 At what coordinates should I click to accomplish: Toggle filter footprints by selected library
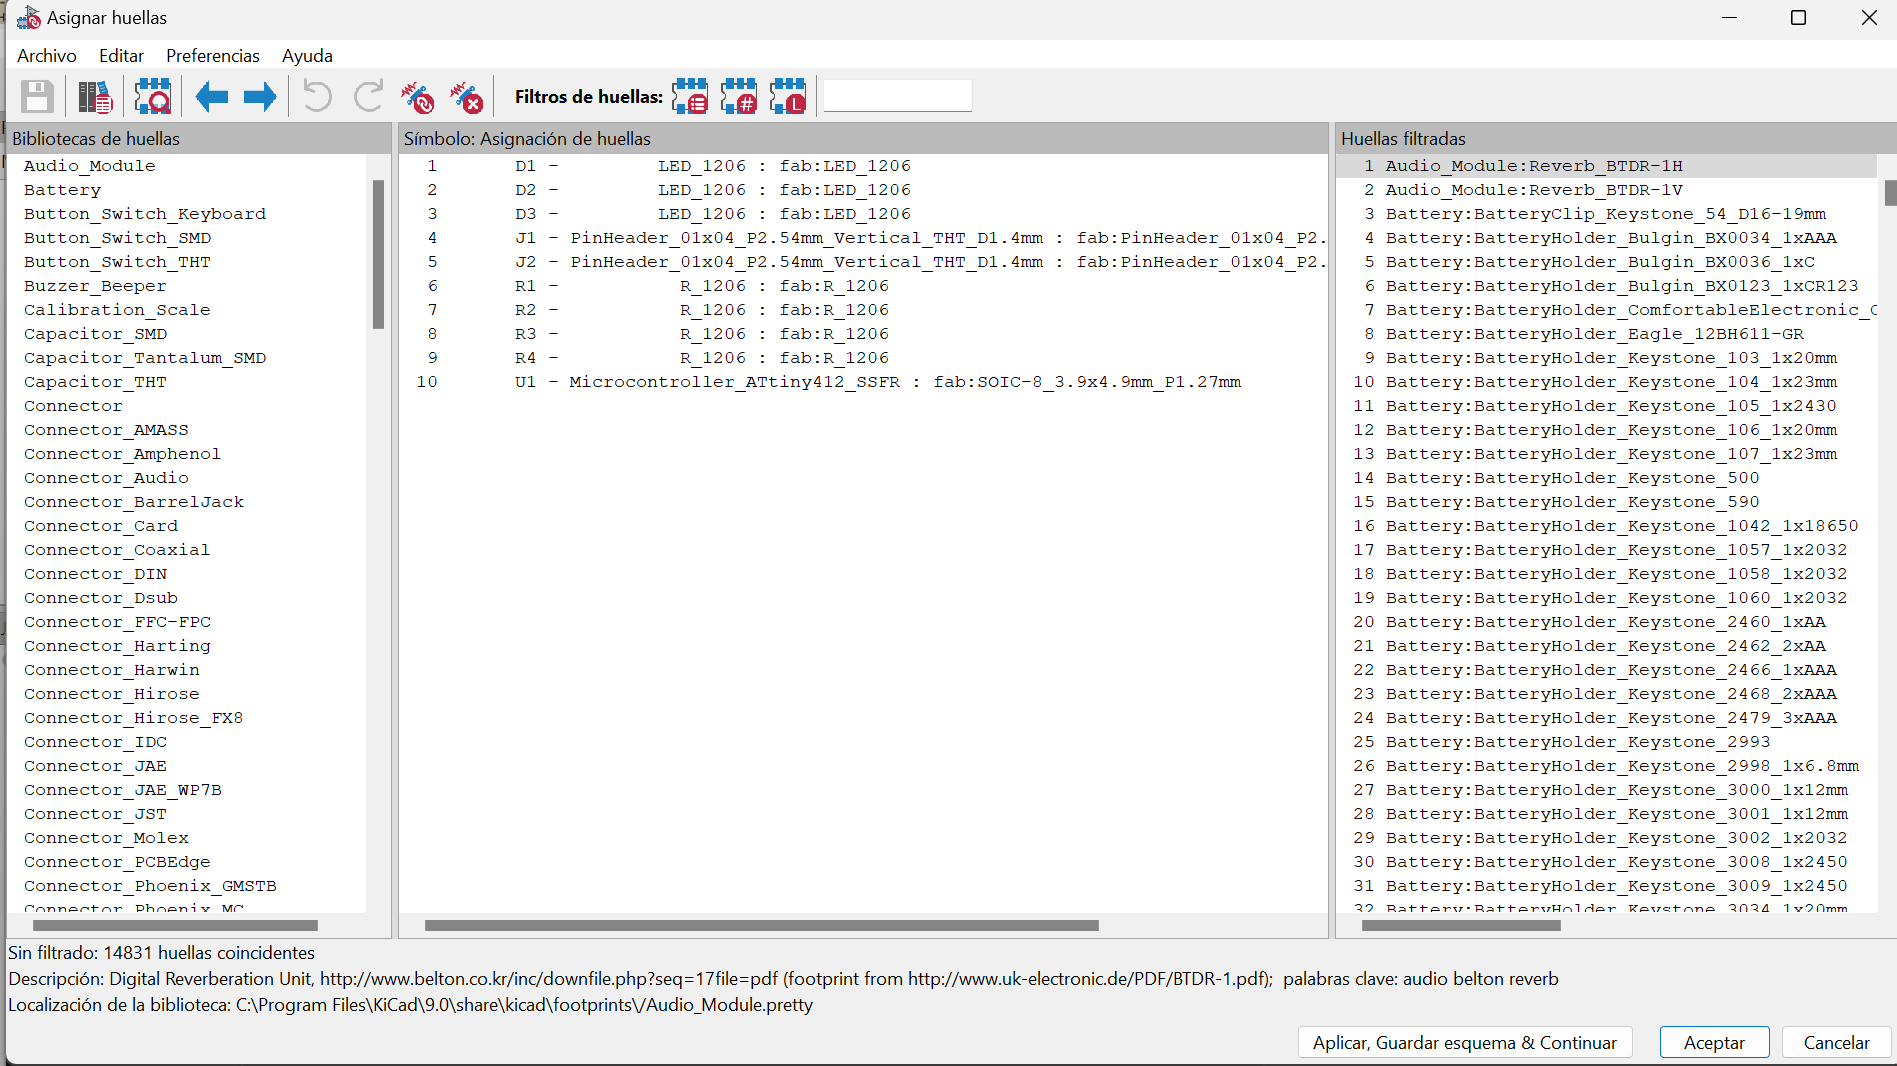point(788,97)
